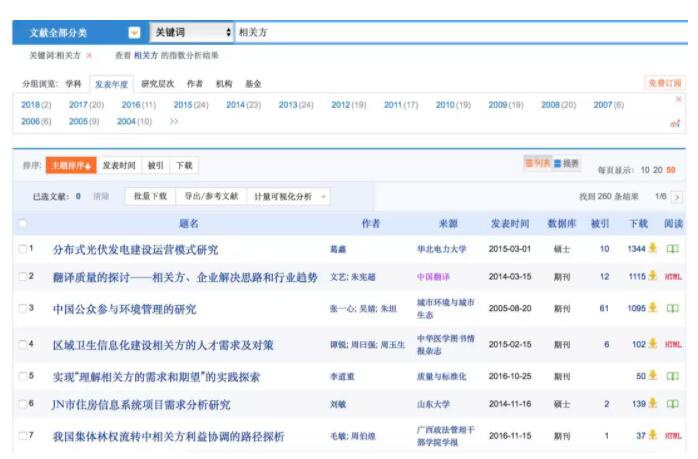Select checkbox for result 4
Image resolution: width=698 pixels, height=459 pixels.
click(x=23, y=345)
